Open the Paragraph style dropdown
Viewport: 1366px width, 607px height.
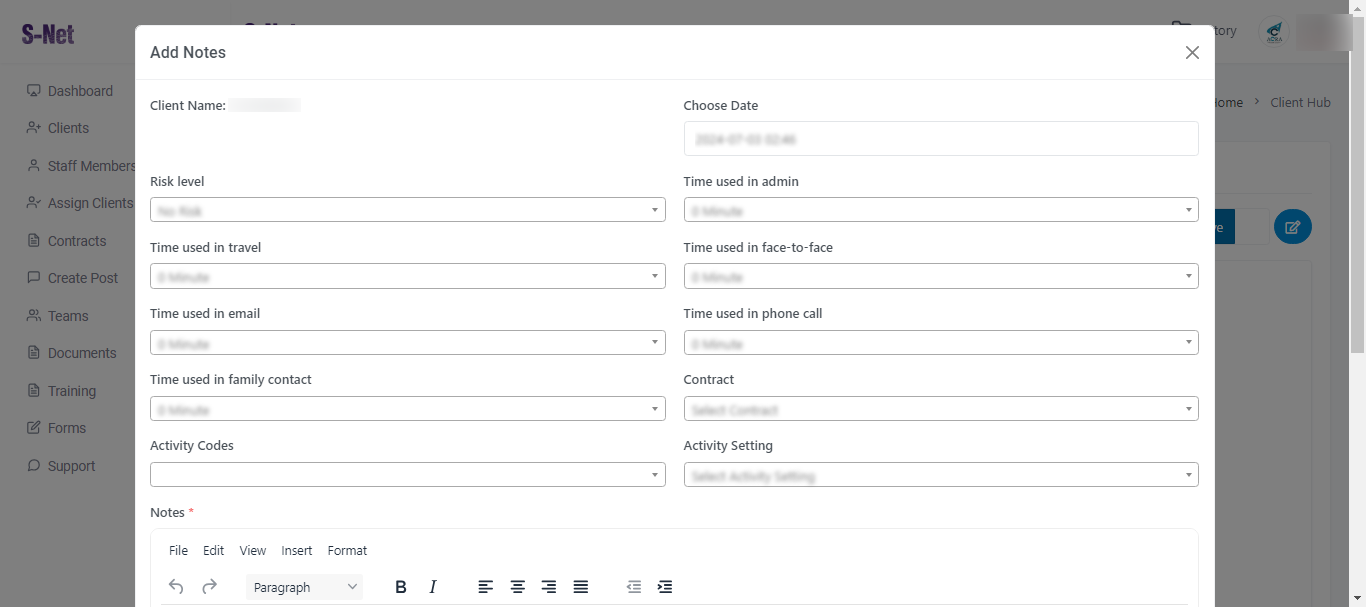pos(304,587)
